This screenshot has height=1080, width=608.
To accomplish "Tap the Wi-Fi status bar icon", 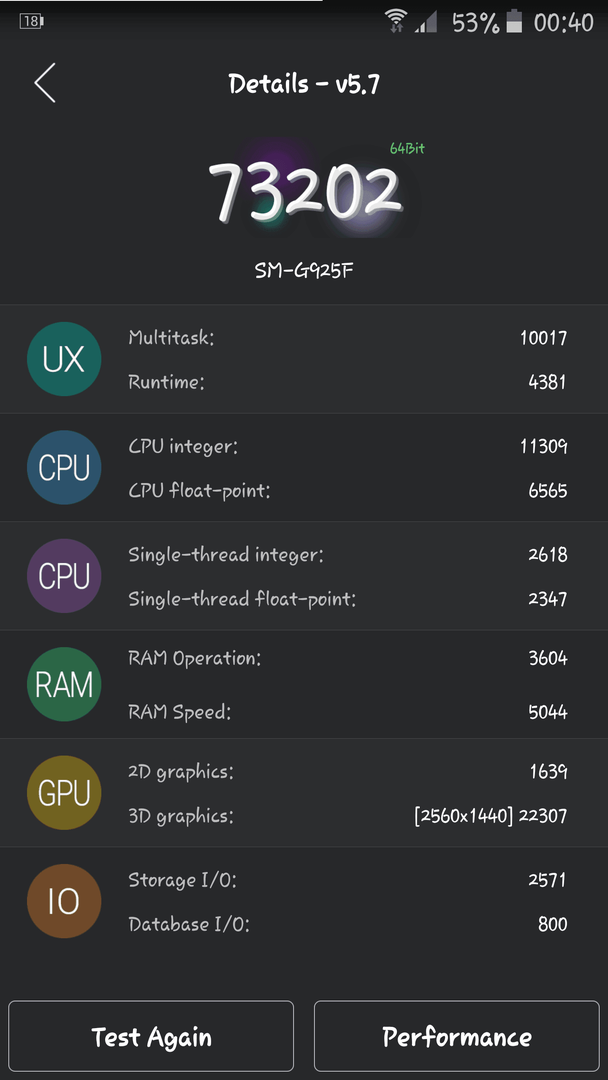I will (x=396, y=21).
